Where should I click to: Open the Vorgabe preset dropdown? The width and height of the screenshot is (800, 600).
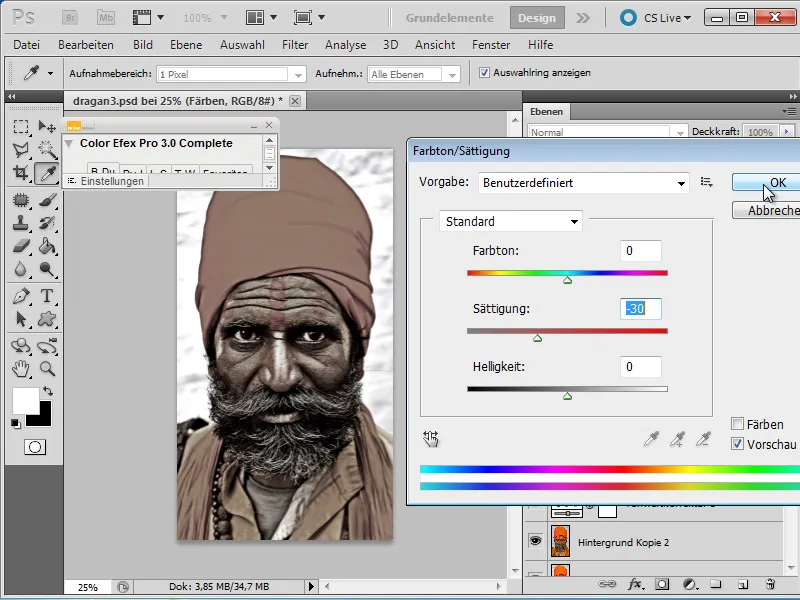tap(583, 183)
